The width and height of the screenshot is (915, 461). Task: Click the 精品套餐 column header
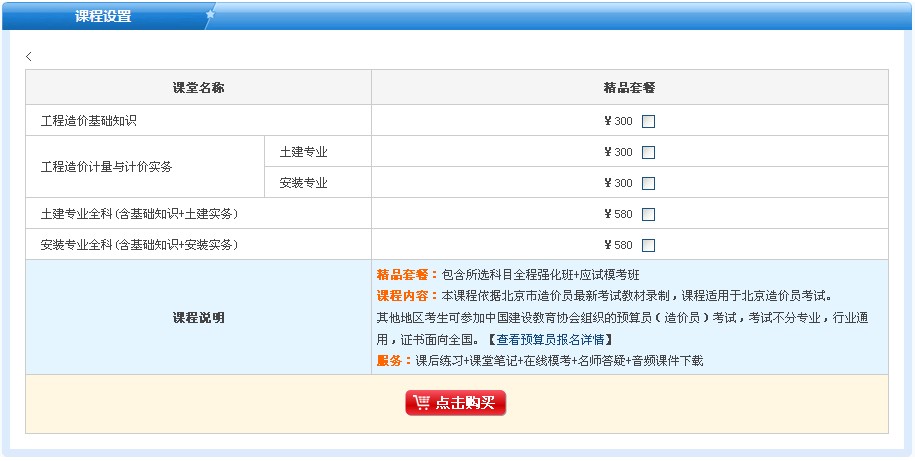[629, 88]
